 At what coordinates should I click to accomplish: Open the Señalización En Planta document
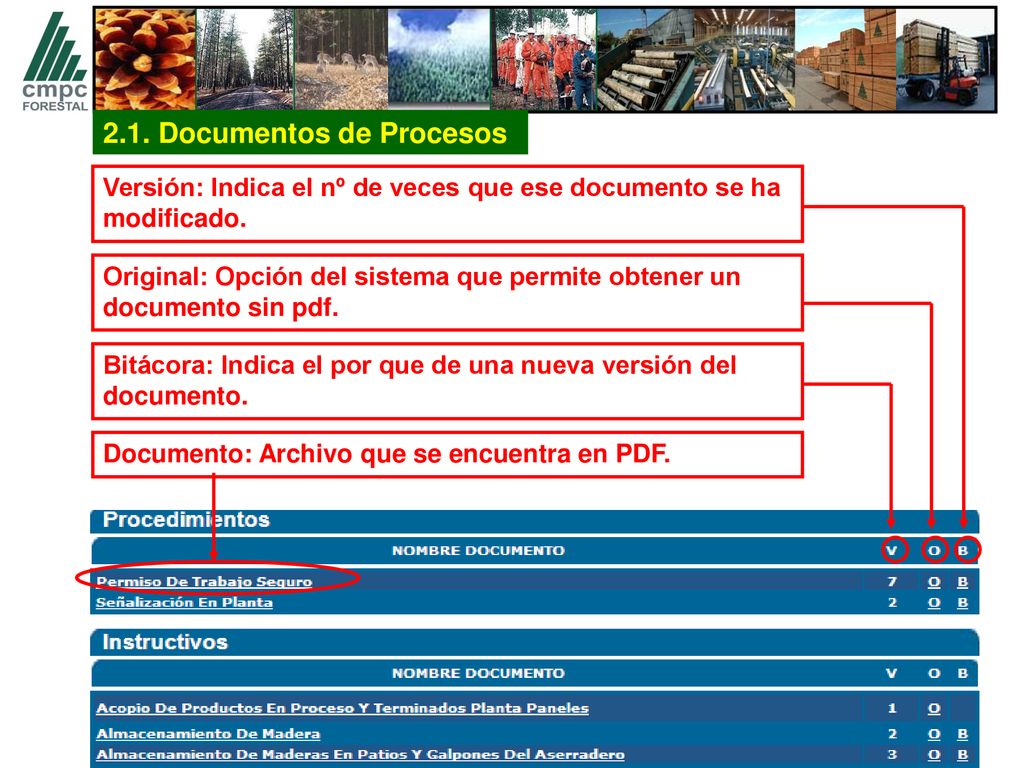click(x=184, y=602)
